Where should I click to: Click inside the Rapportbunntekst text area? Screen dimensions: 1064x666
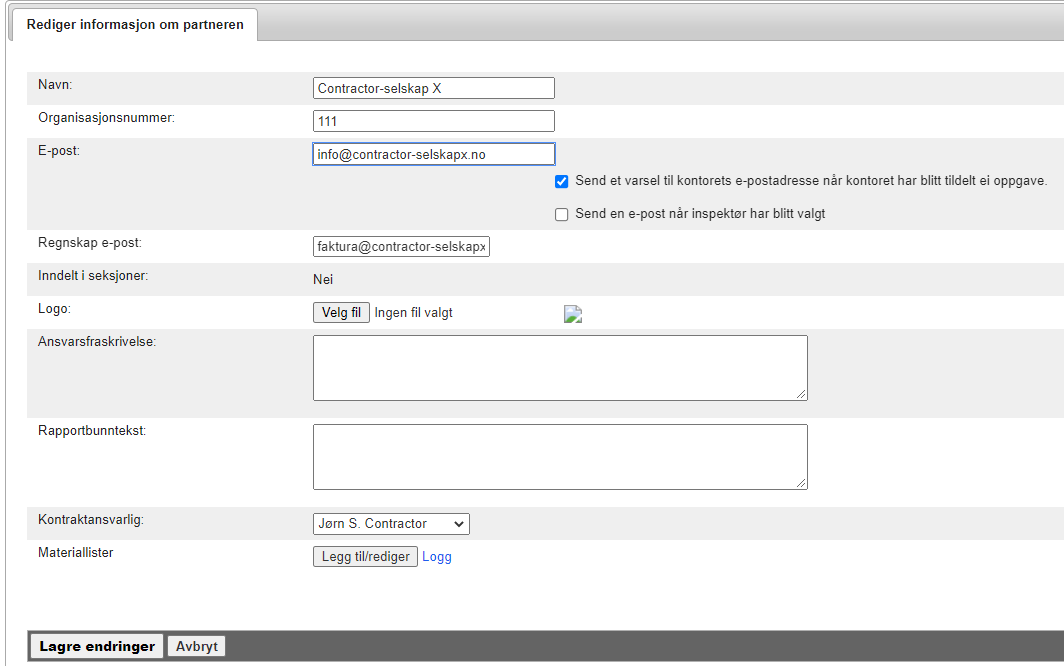(560, 457)
